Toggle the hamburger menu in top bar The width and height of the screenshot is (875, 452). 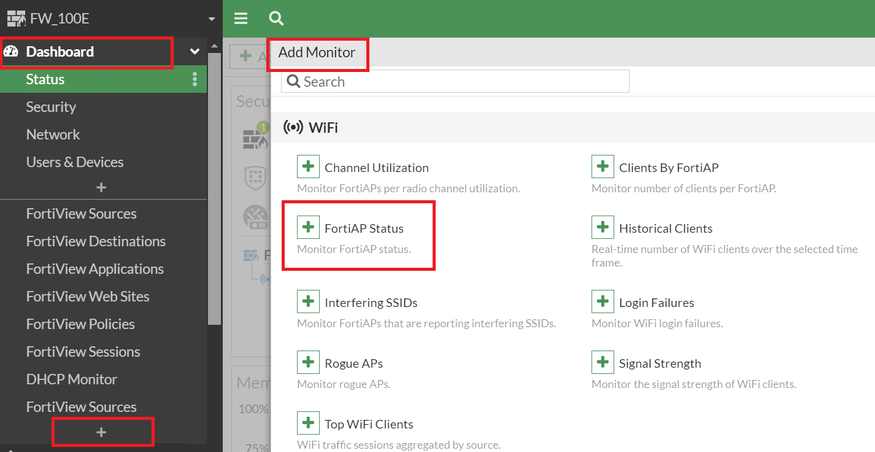pyautogui.click(x=240, y=18)
